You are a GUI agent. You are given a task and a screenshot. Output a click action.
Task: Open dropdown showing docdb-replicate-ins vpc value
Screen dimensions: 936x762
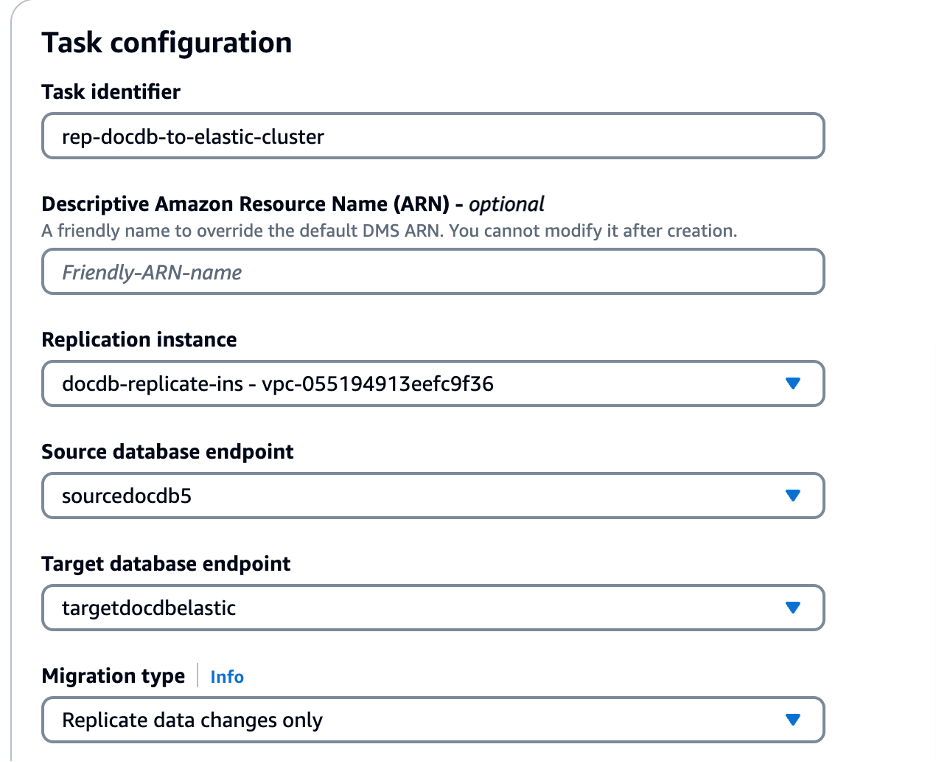click(400, 384)
